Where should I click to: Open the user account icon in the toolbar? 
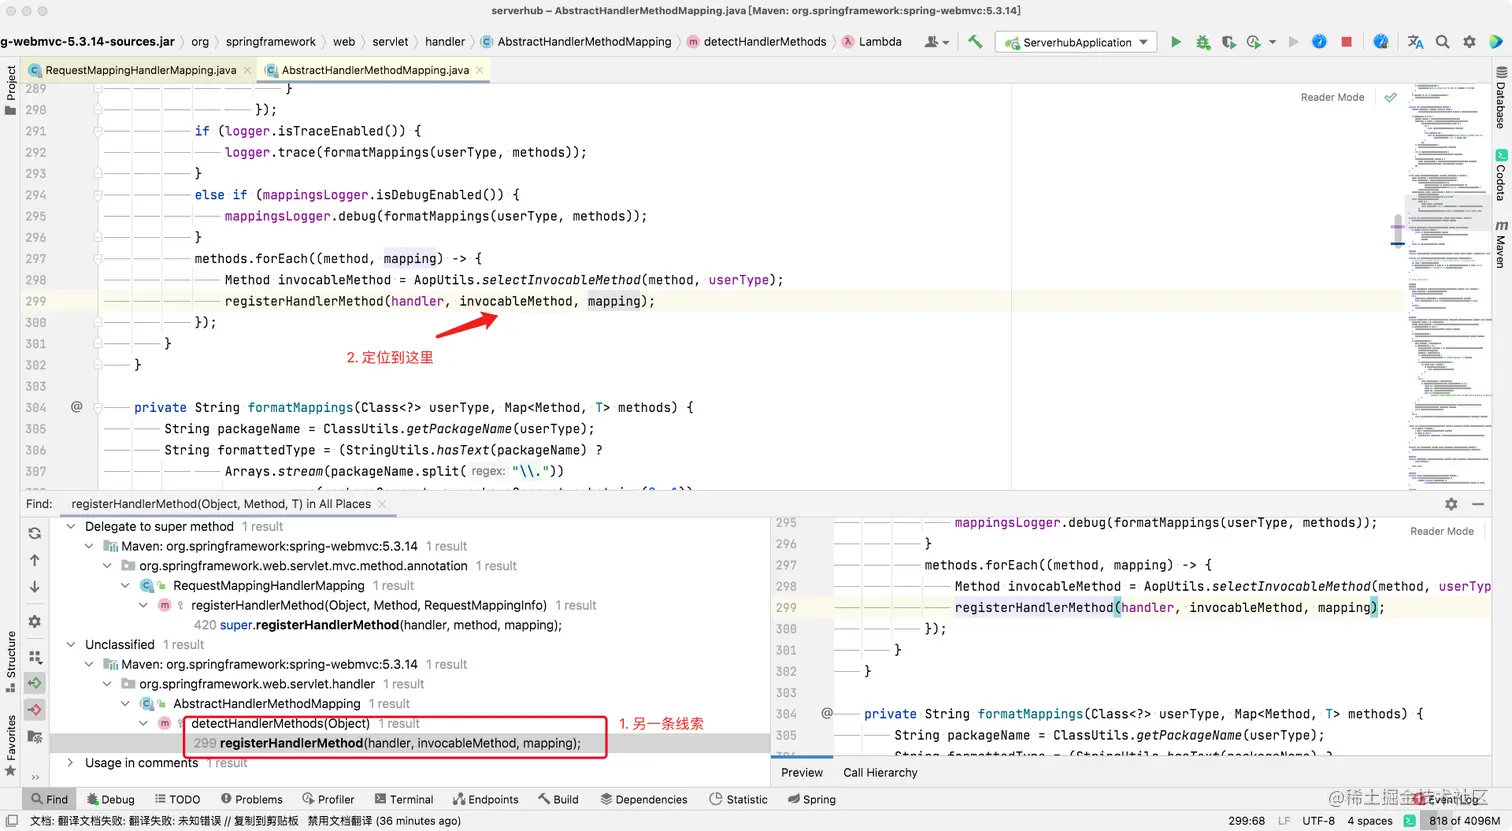point(935,42)
